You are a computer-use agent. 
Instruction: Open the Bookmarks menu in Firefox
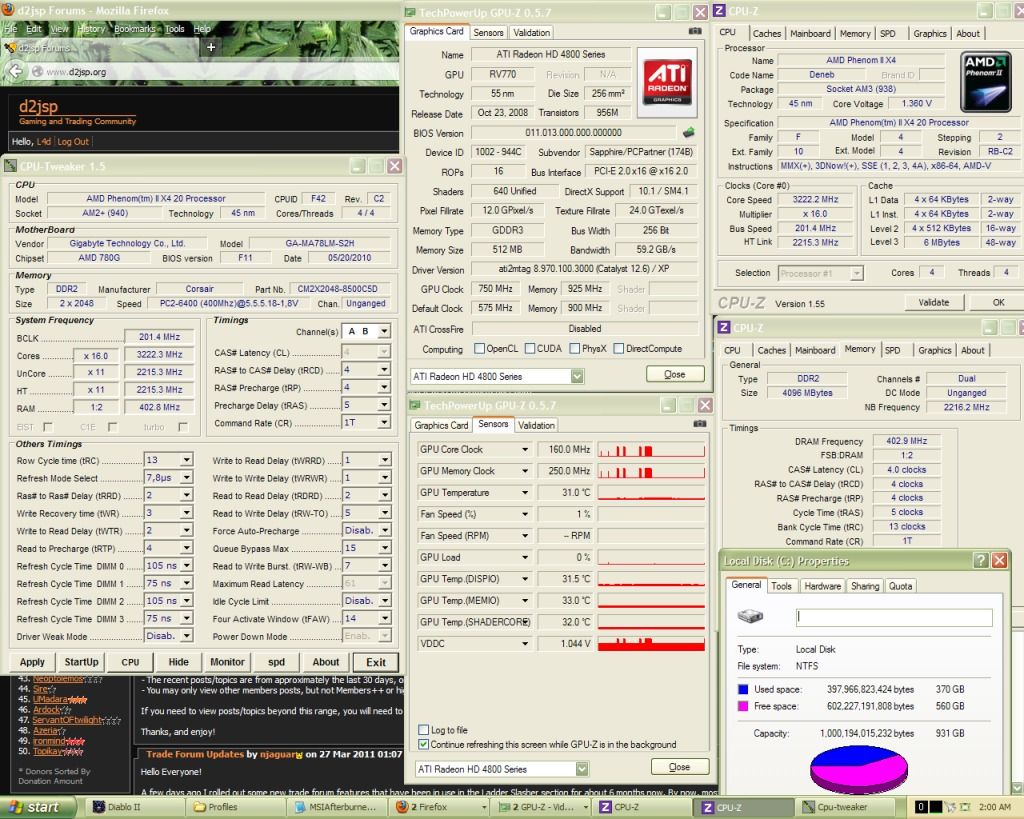[134, 29]
